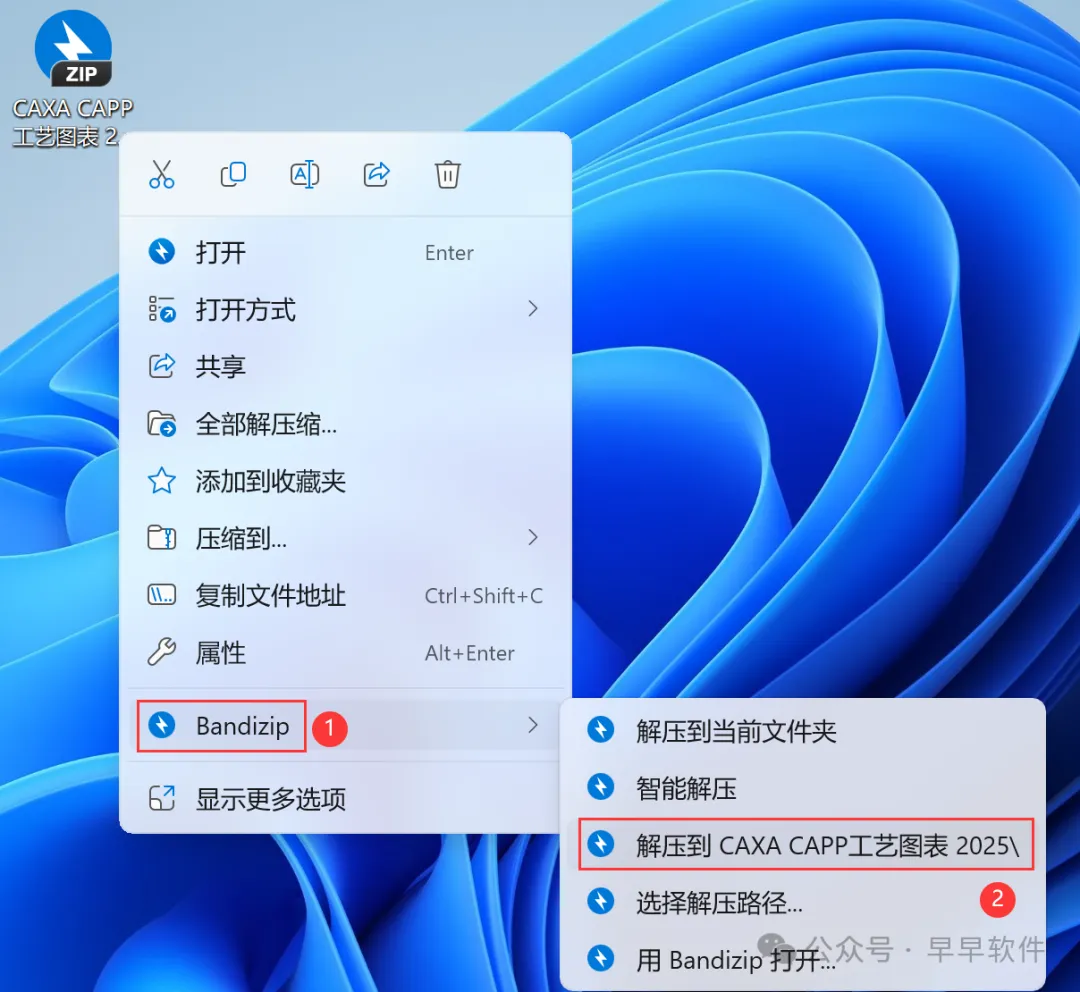Select 用 Bandizip 打开... option
This screenshot has height=992, width=1080.
point(803,960)
